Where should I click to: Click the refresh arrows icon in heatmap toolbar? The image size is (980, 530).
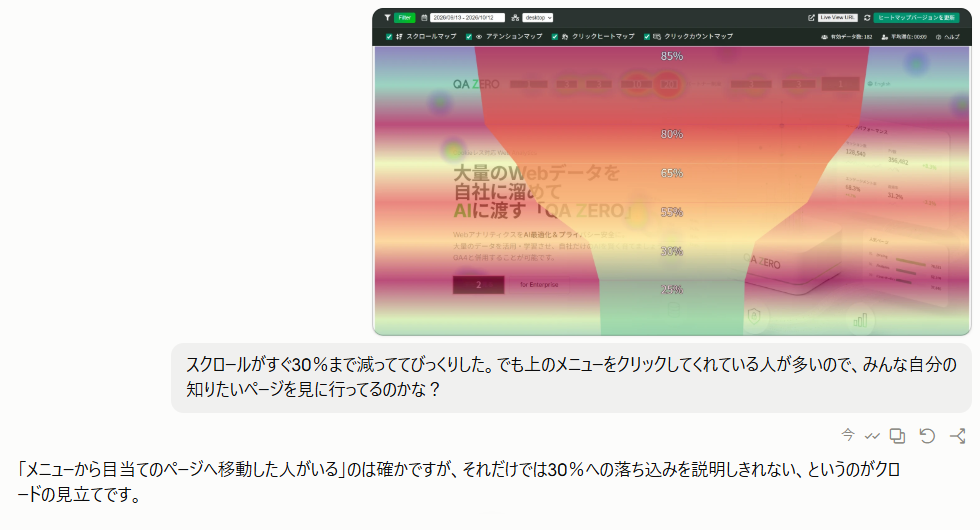[x=867, y=18]
